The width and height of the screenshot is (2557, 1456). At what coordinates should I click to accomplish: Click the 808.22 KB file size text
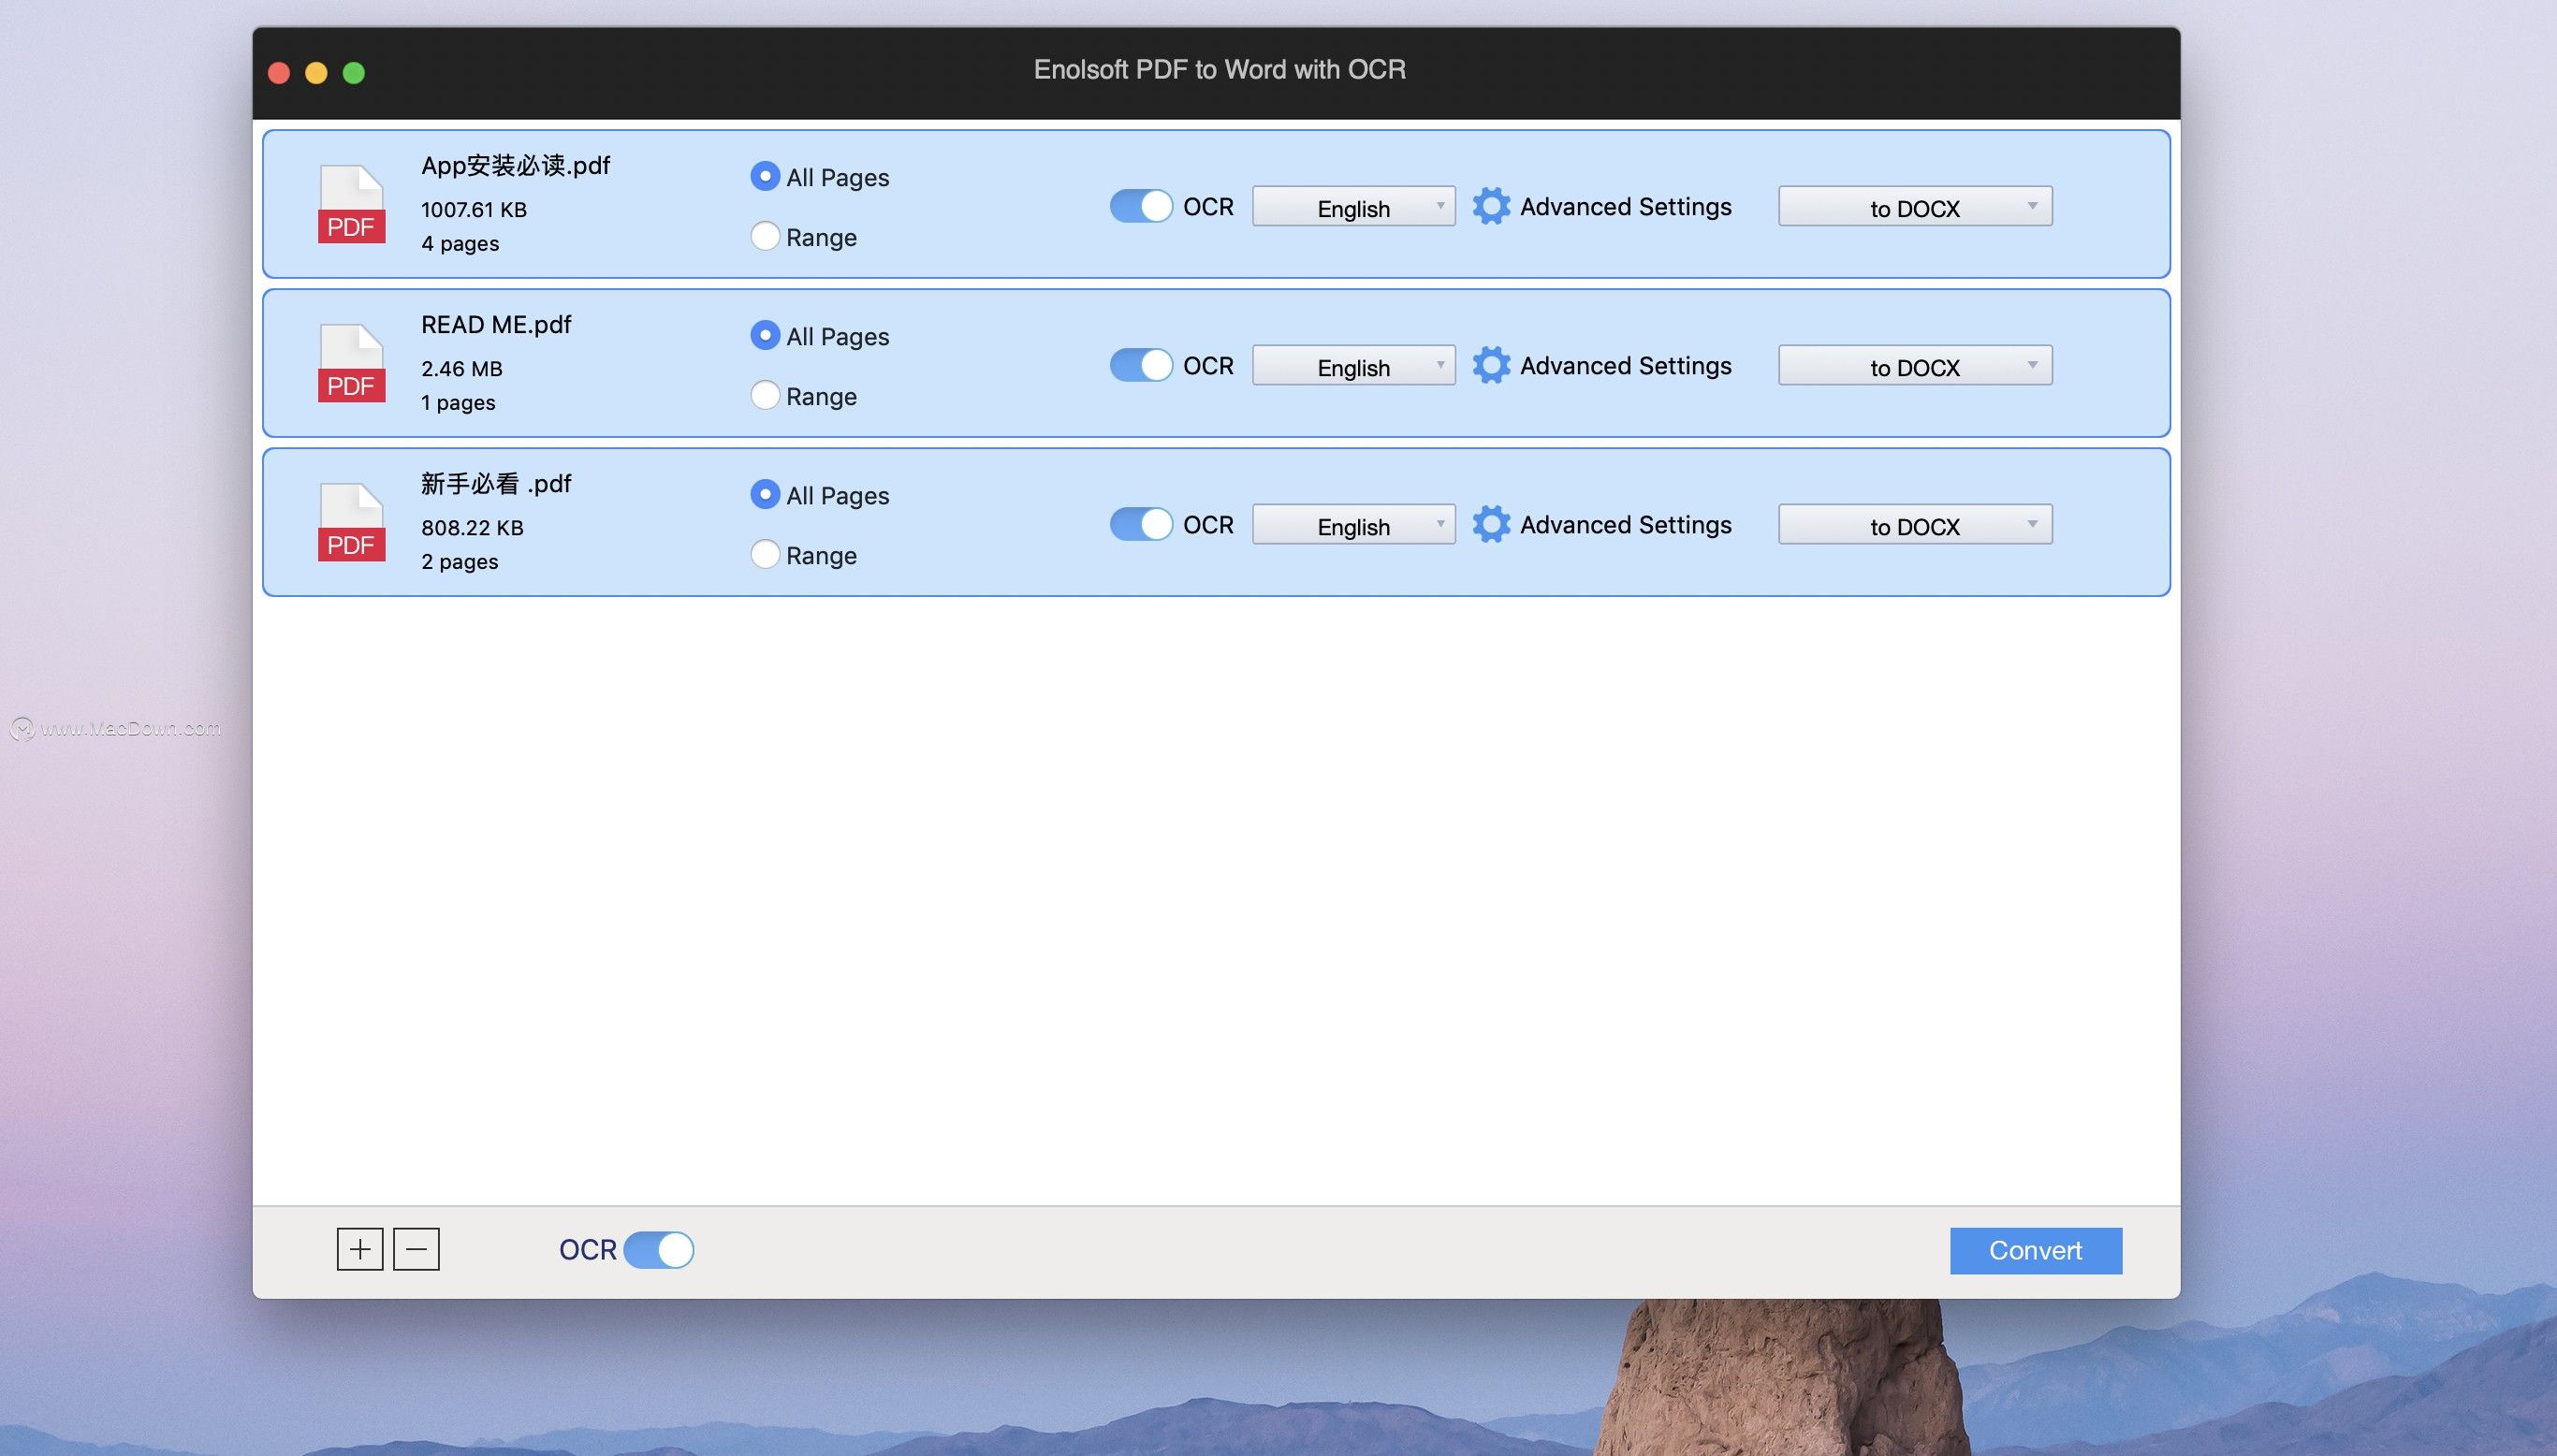click(x=472, y=528)
